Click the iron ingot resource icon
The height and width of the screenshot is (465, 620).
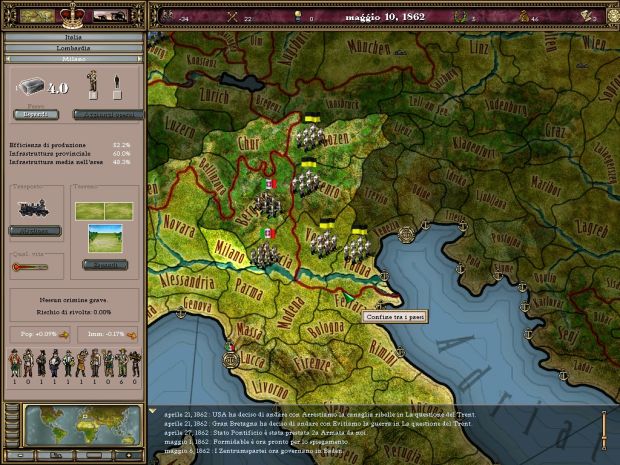click(x=31, y=86)
